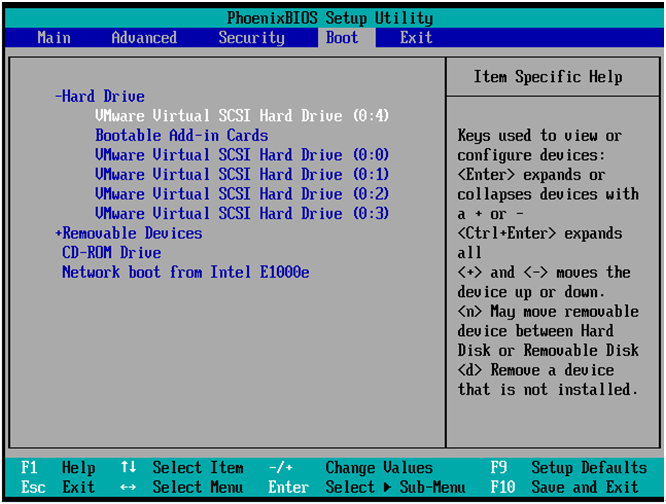Click the -/+ Change Values hint
Screen dimensions: 666x504
pyautogui.click(x=351, y=467)
